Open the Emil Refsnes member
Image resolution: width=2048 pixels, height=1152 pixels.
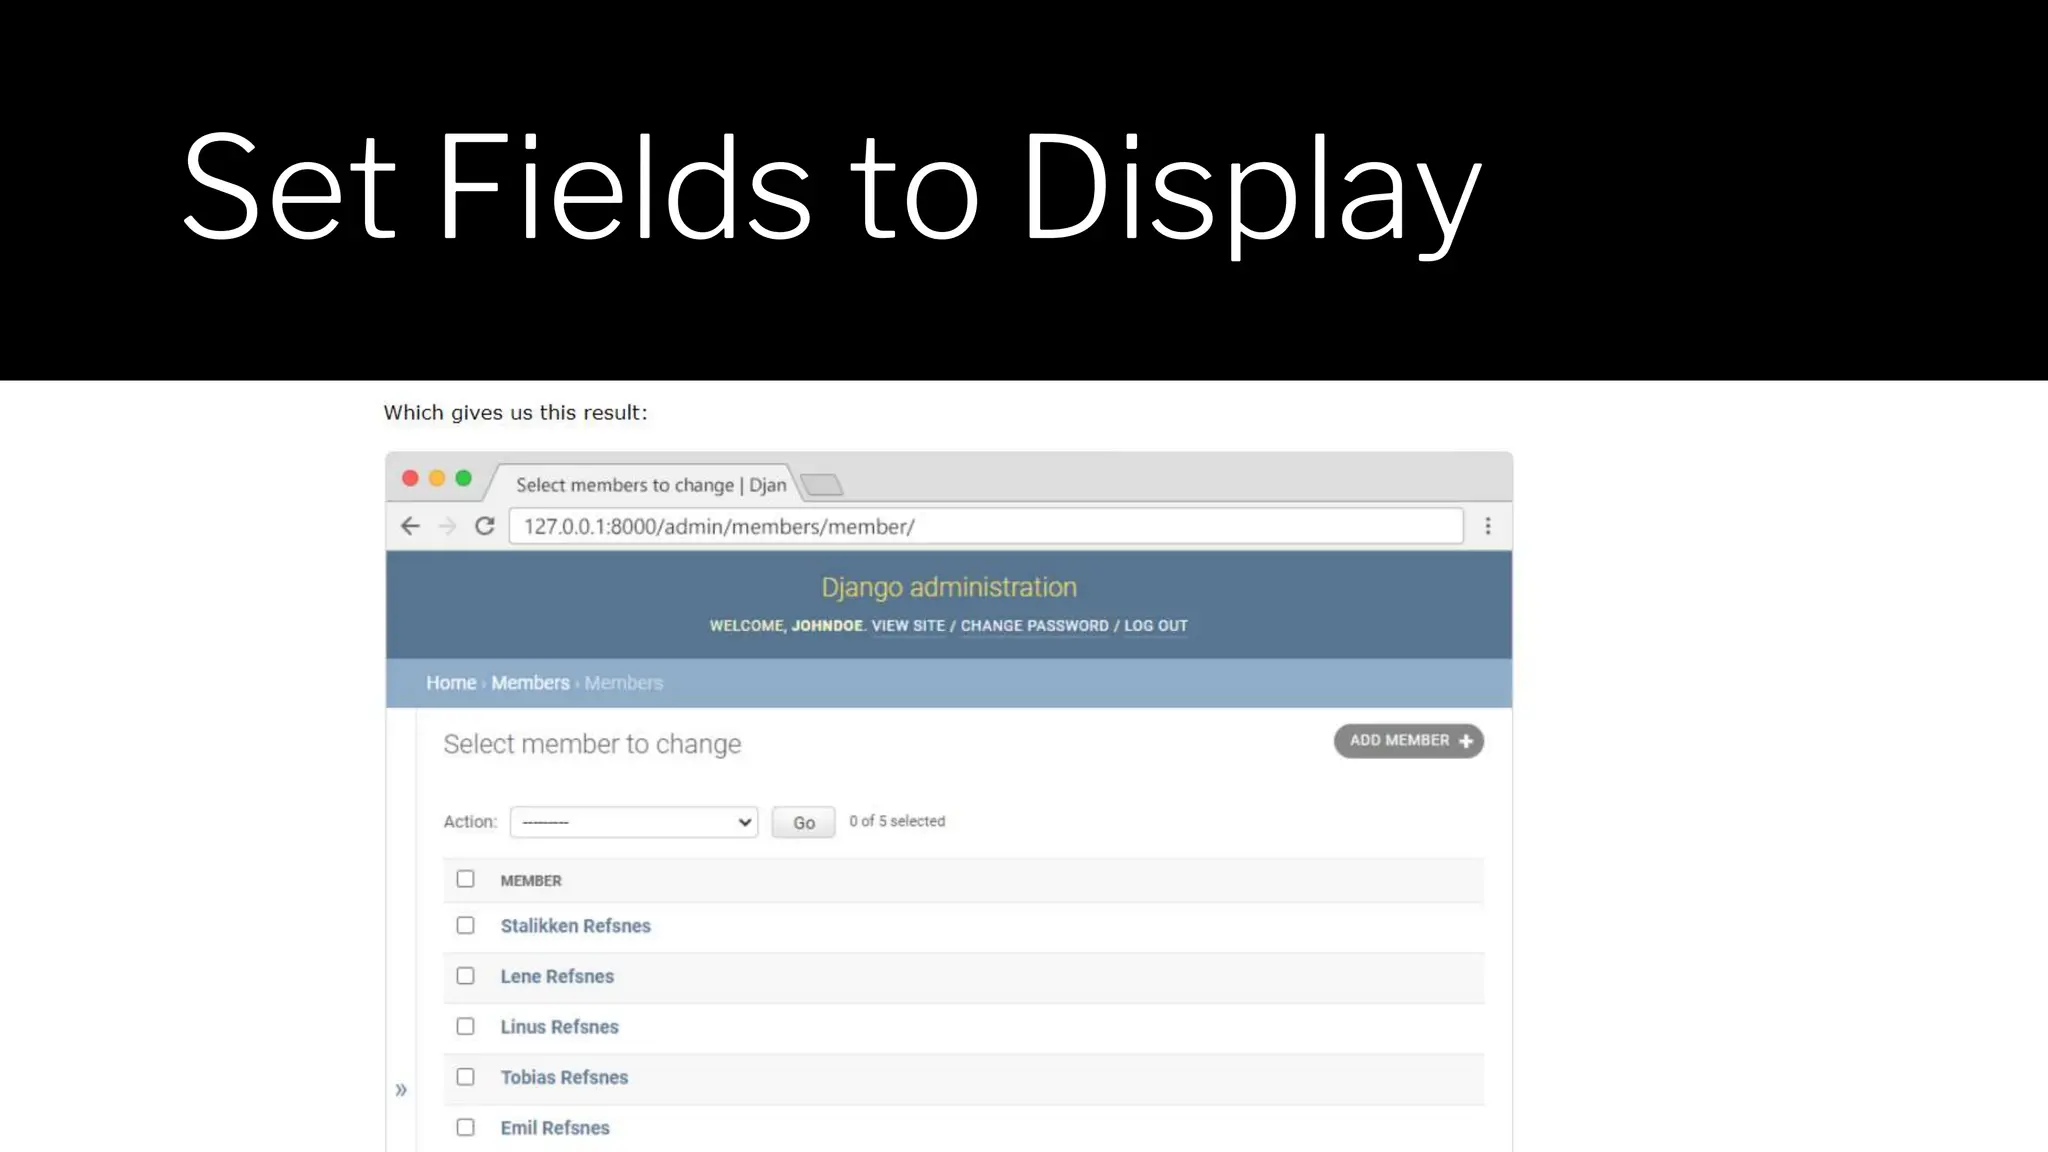click(555, 1128)
